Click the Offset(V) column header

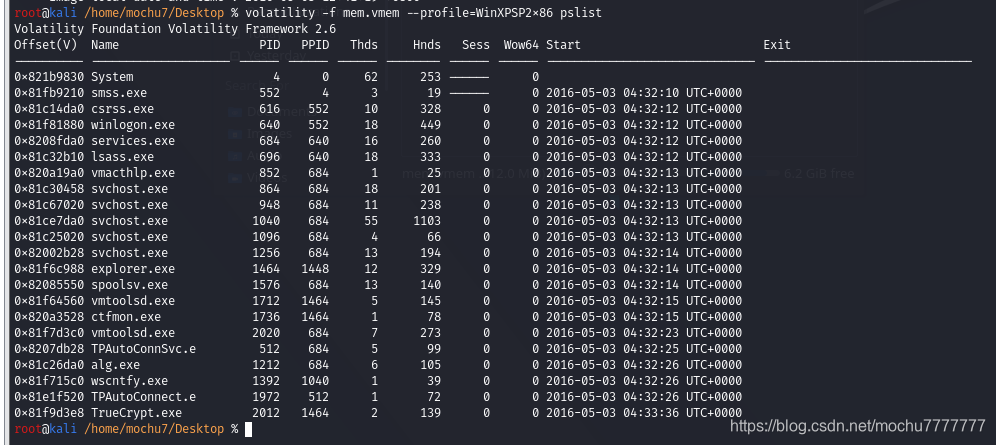point(48,45)
